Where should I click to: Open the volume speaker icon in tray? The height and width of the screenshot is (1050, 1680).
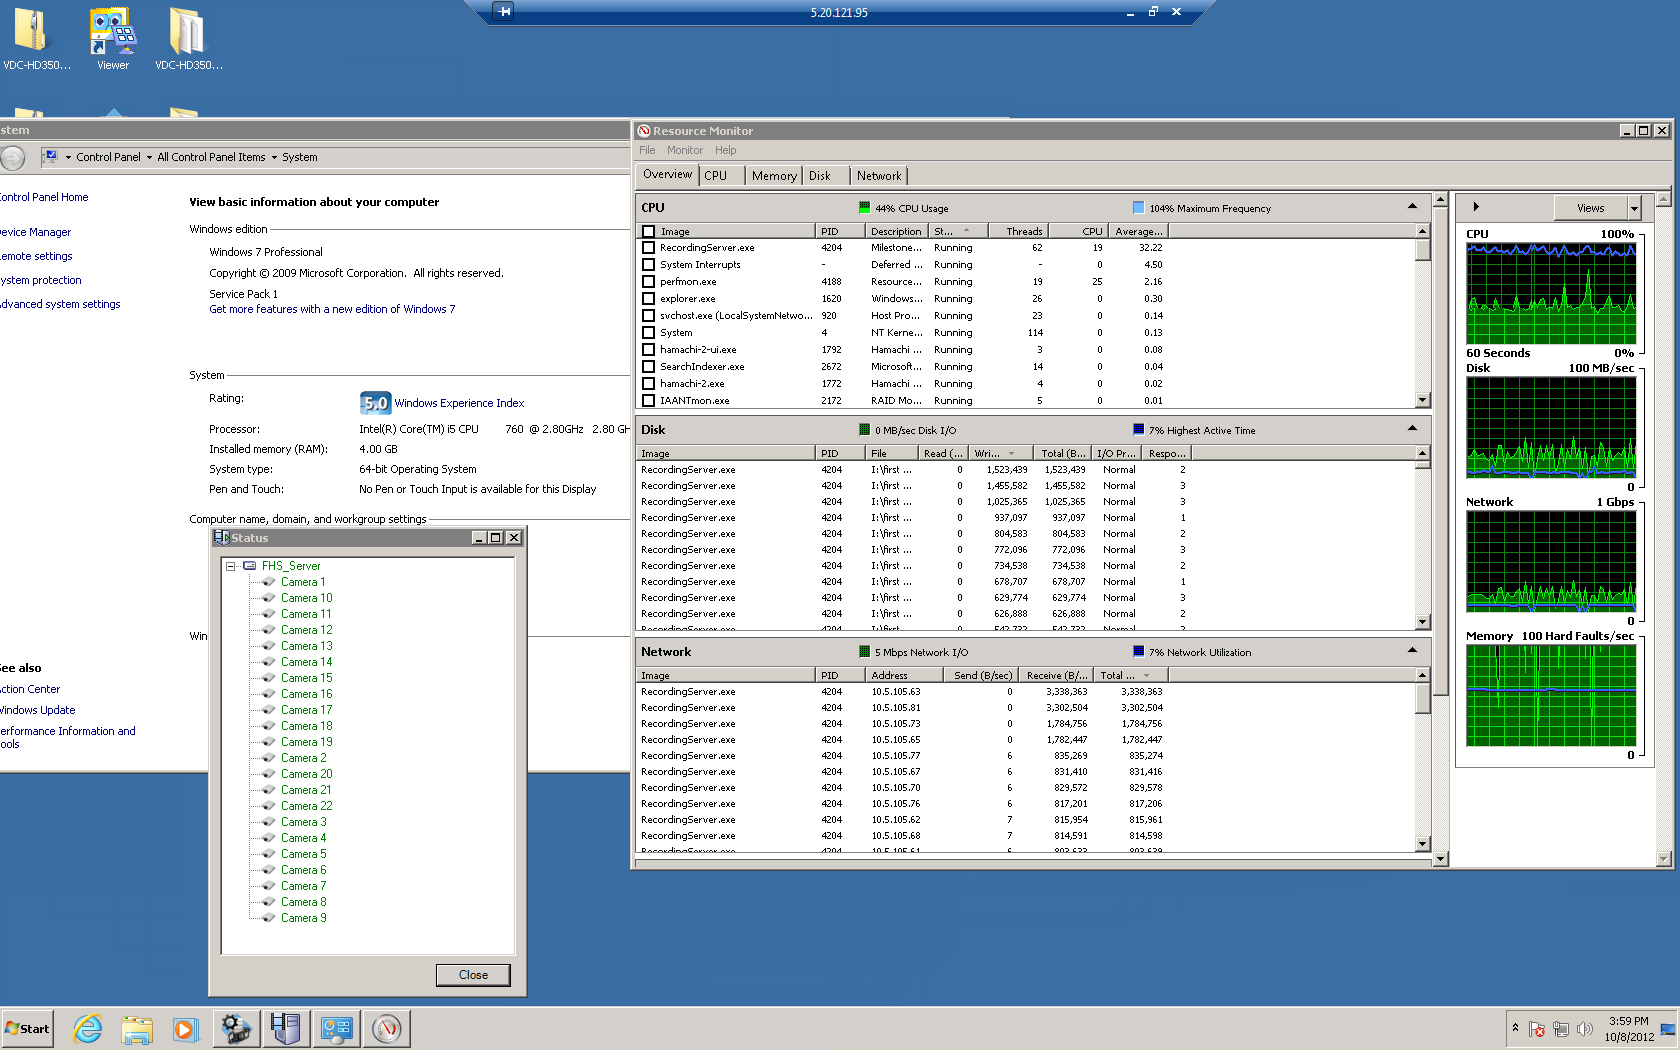click(x=1585, y=1029)
